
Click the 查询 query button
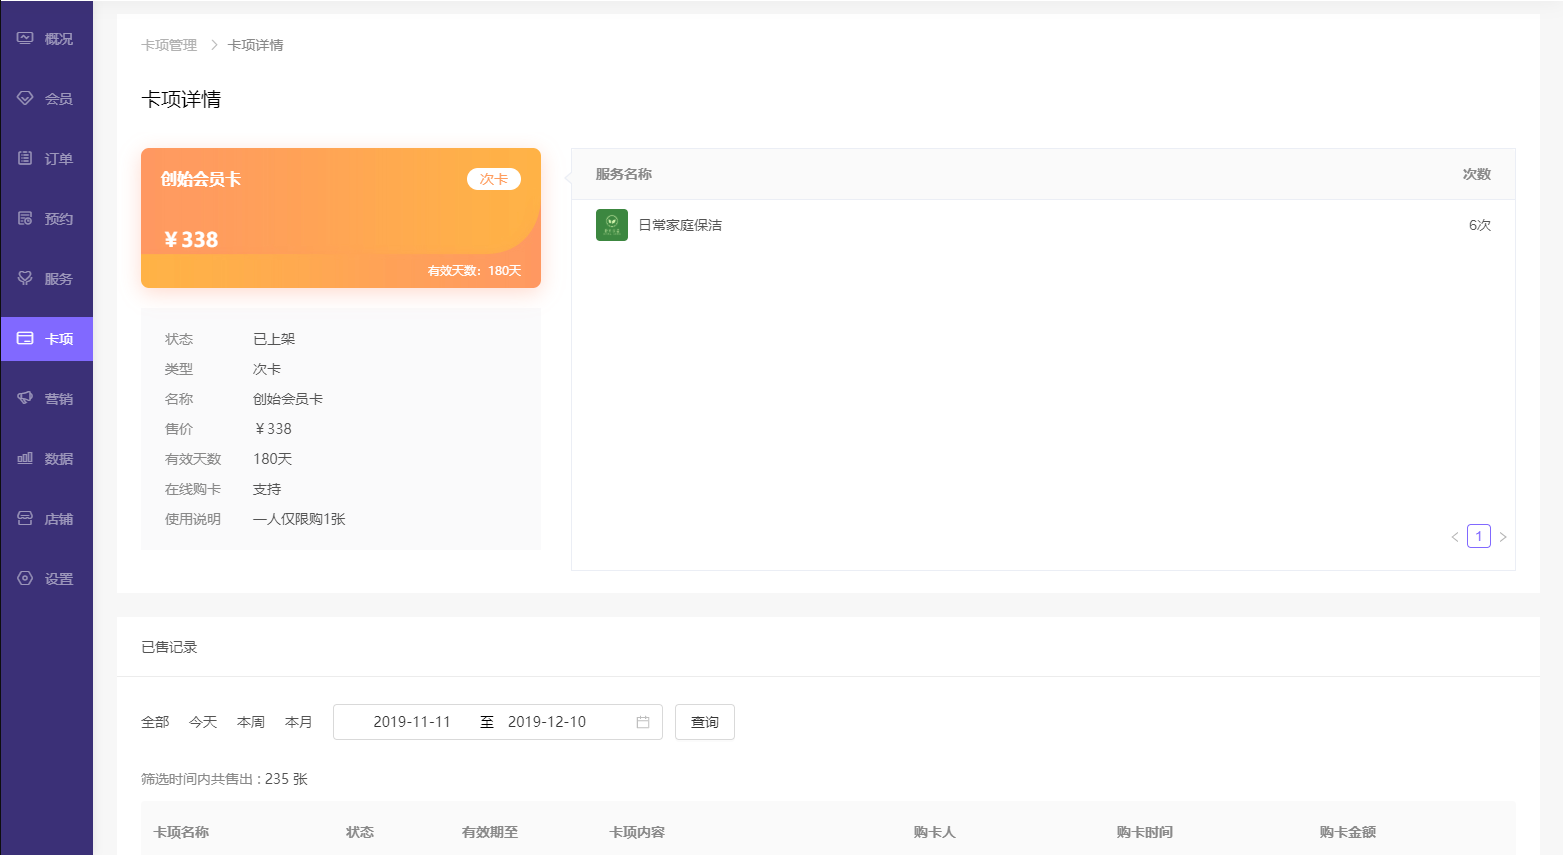pyautogui.click(x=705, y=722)
